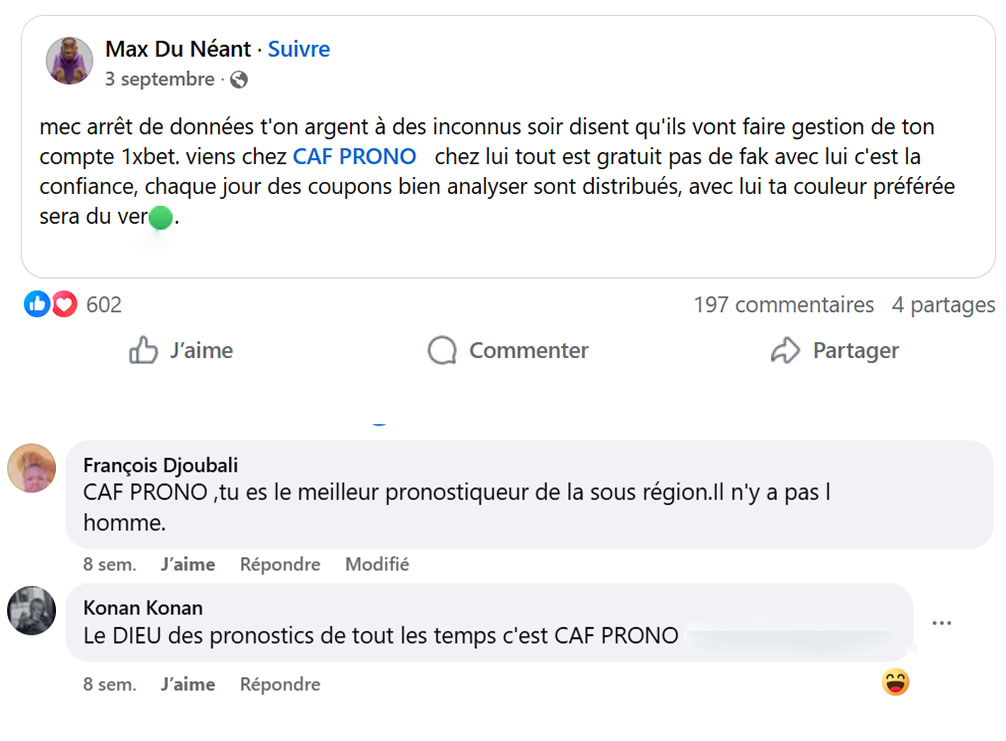
Task: Click Modifié on François Djoubali's comment
Action: (x=376, y=564)
